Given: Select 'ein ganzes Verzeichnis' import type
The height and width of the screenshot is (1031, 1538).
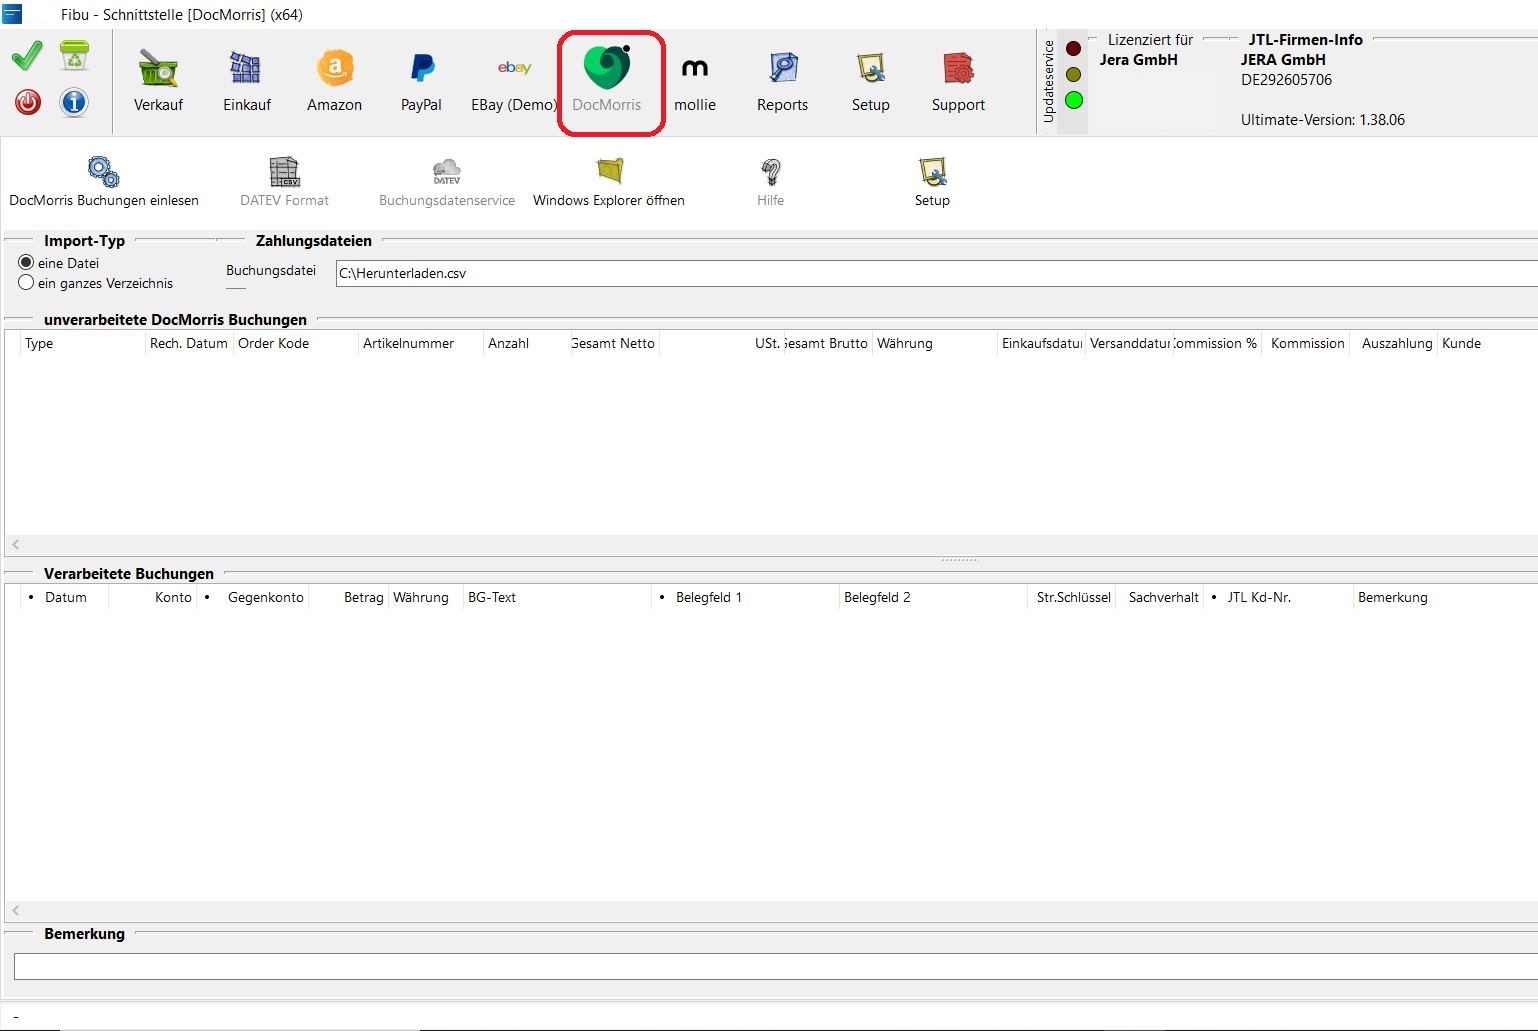Looking at the screenshot, I should (27, 283).
